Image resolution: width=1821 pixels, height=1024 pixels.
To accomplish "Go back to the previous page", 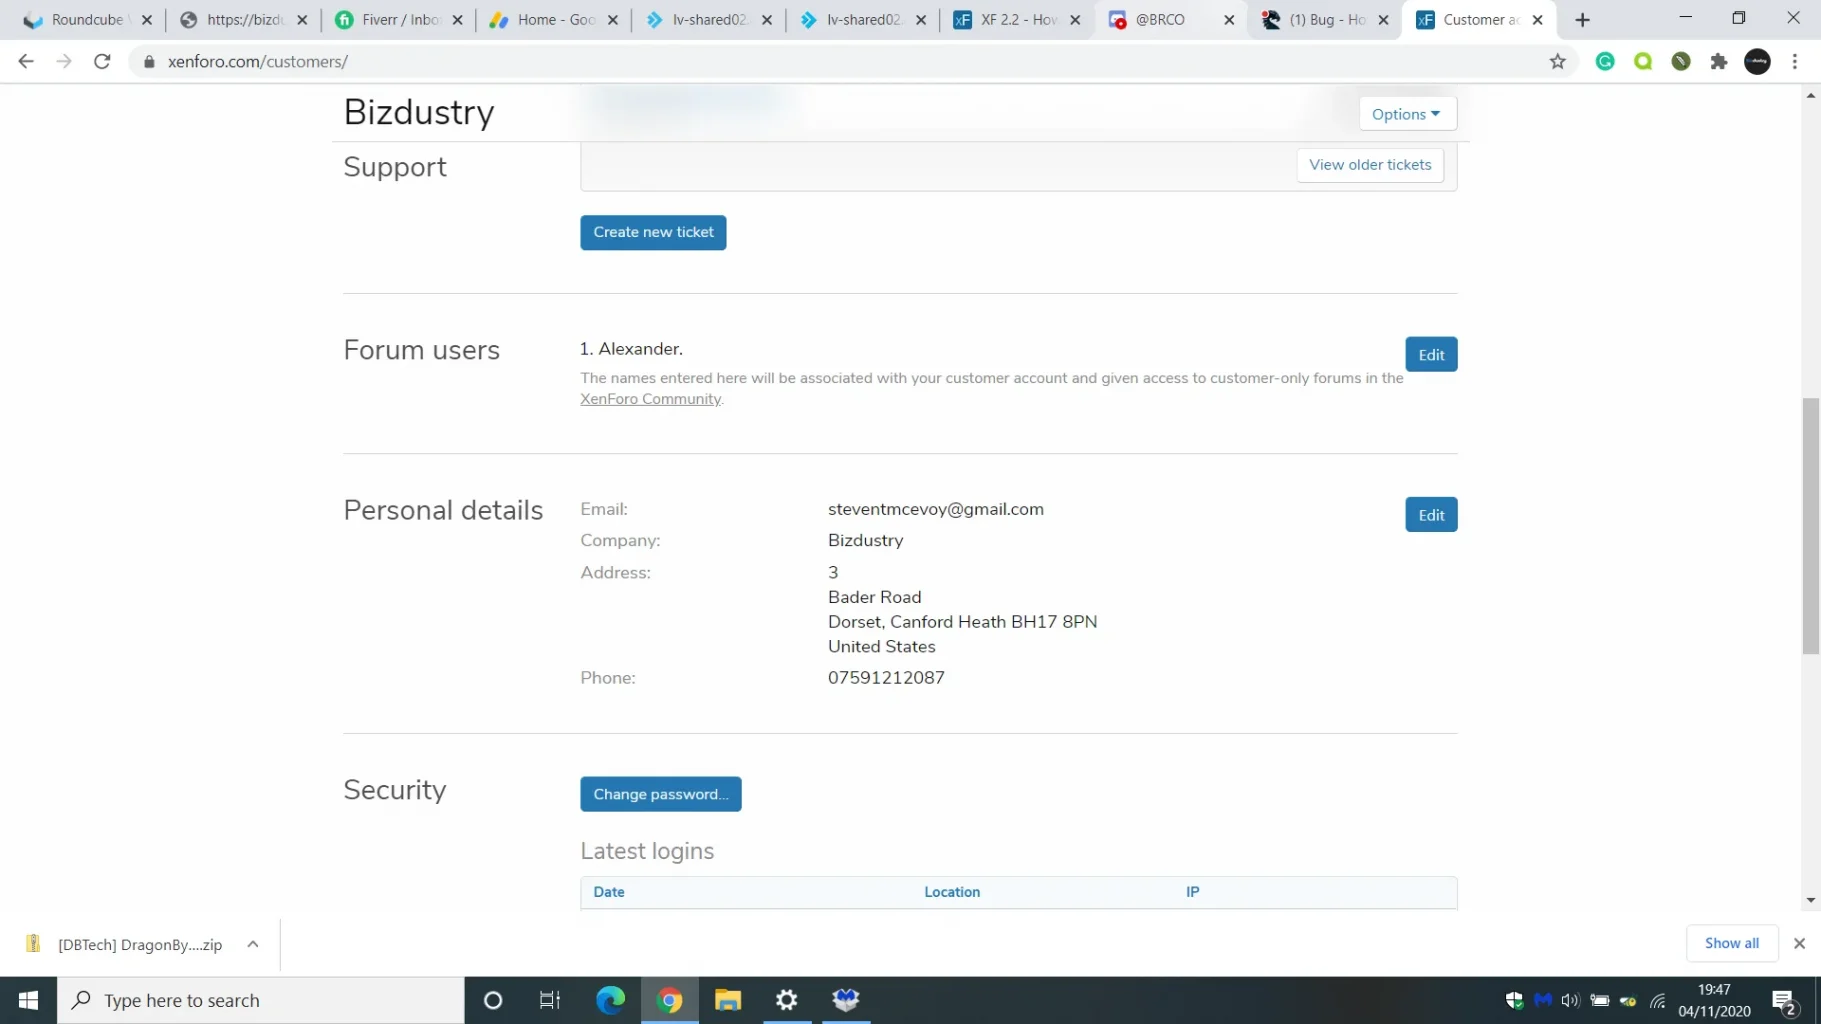I will 26,61.
